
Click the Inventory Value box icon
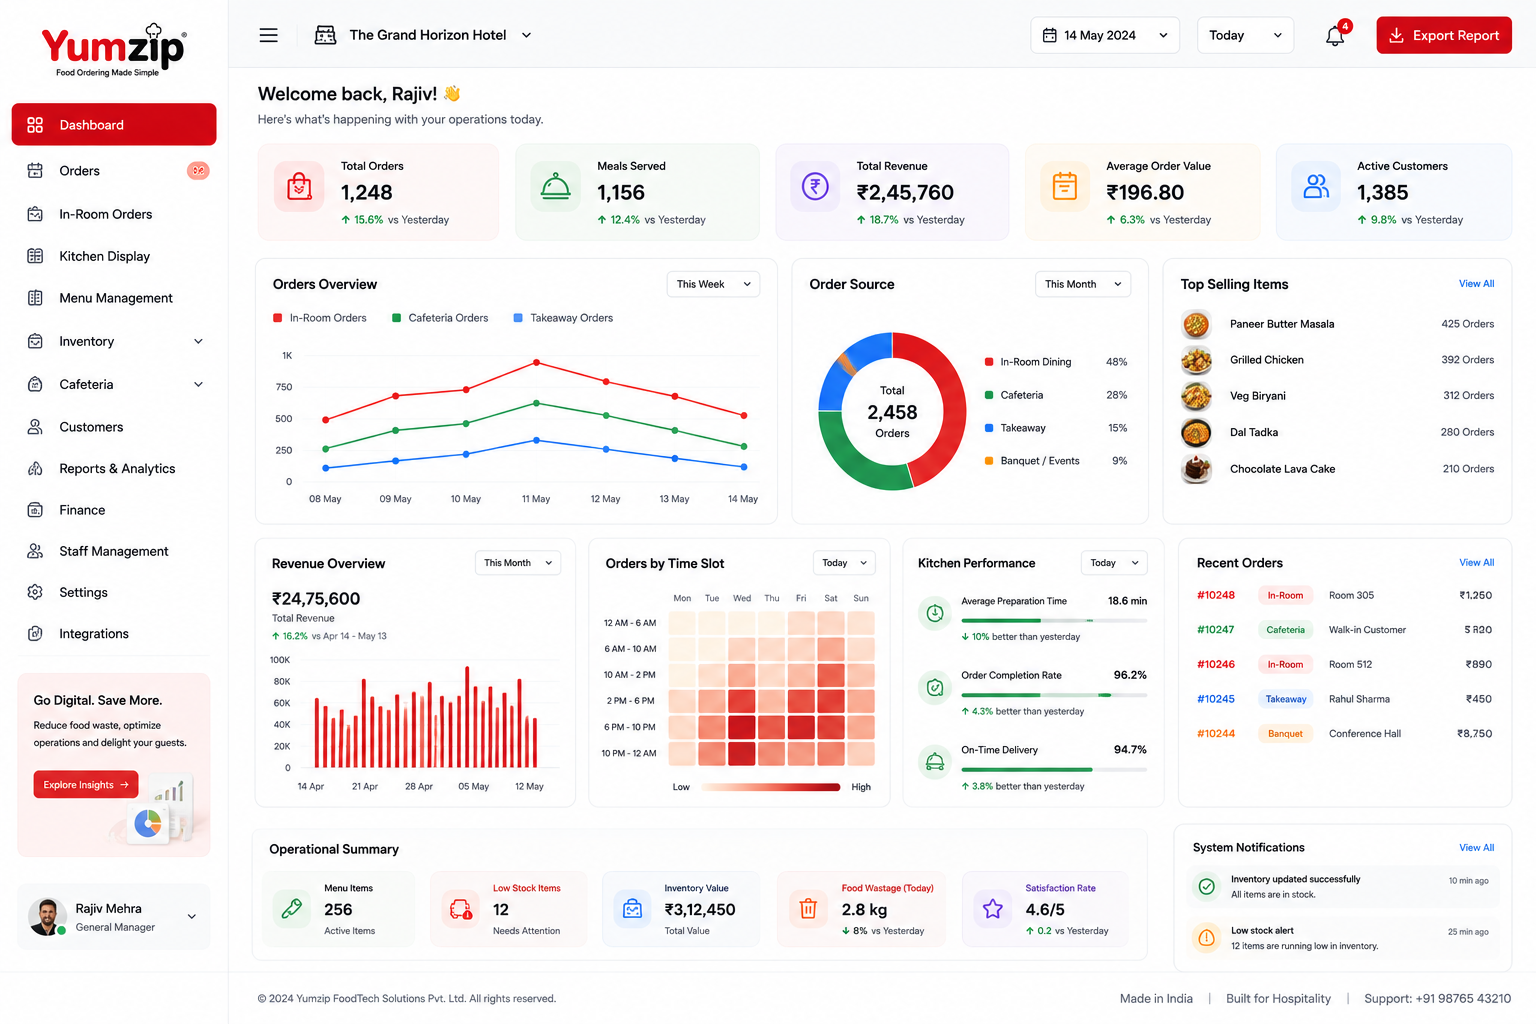[x=632, y=908]
